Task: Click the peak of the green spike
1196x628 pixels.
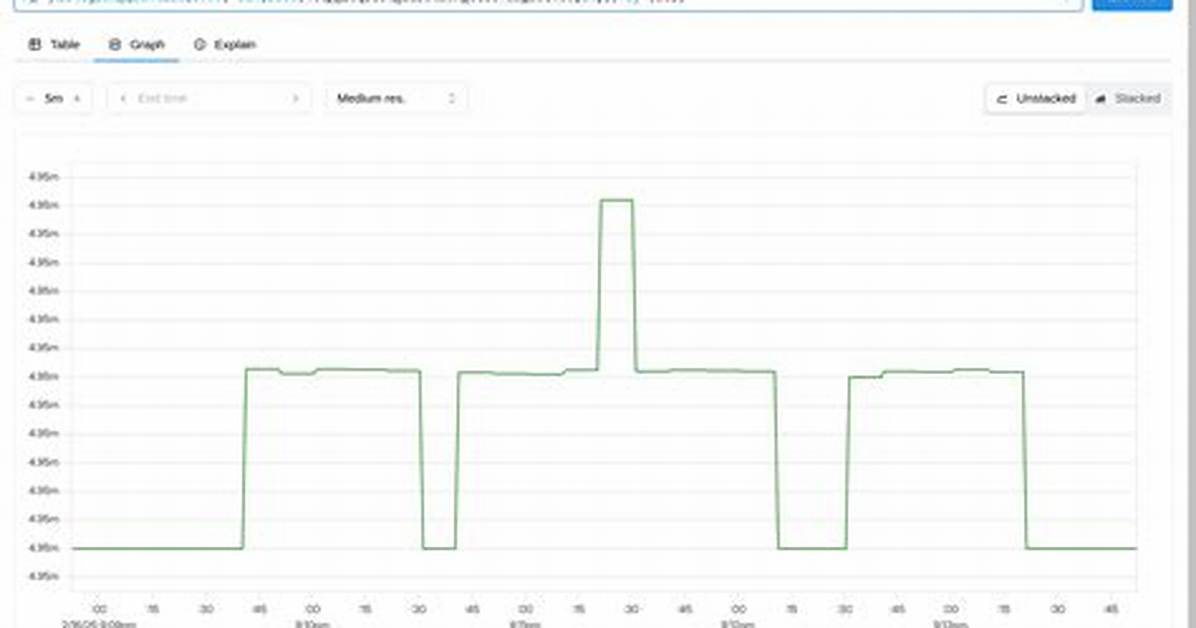Action: tap(616, 200)
